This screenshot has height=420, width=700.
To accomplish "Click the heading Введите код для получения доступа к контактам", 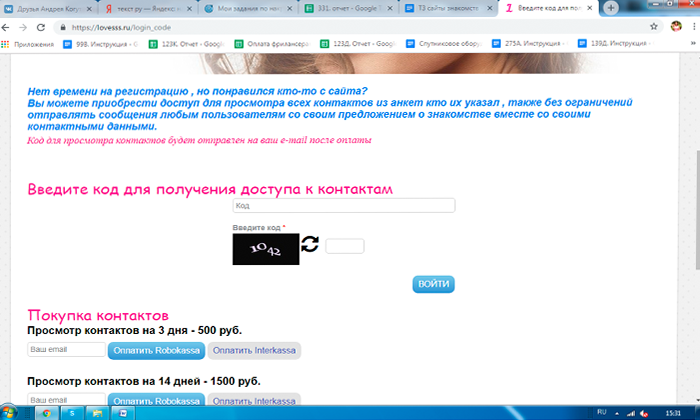I will click(x=210, y=189).
